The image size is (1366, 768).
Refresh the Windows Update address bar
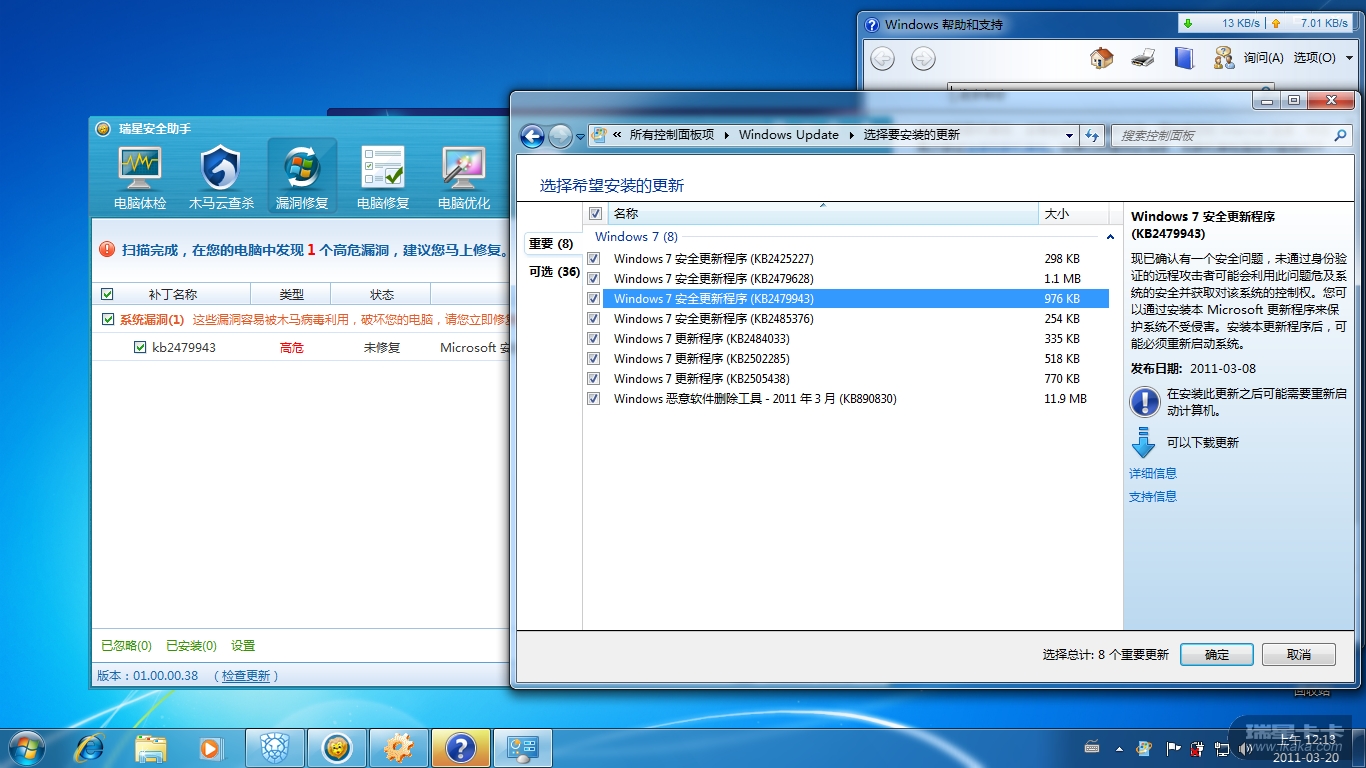1092,135
